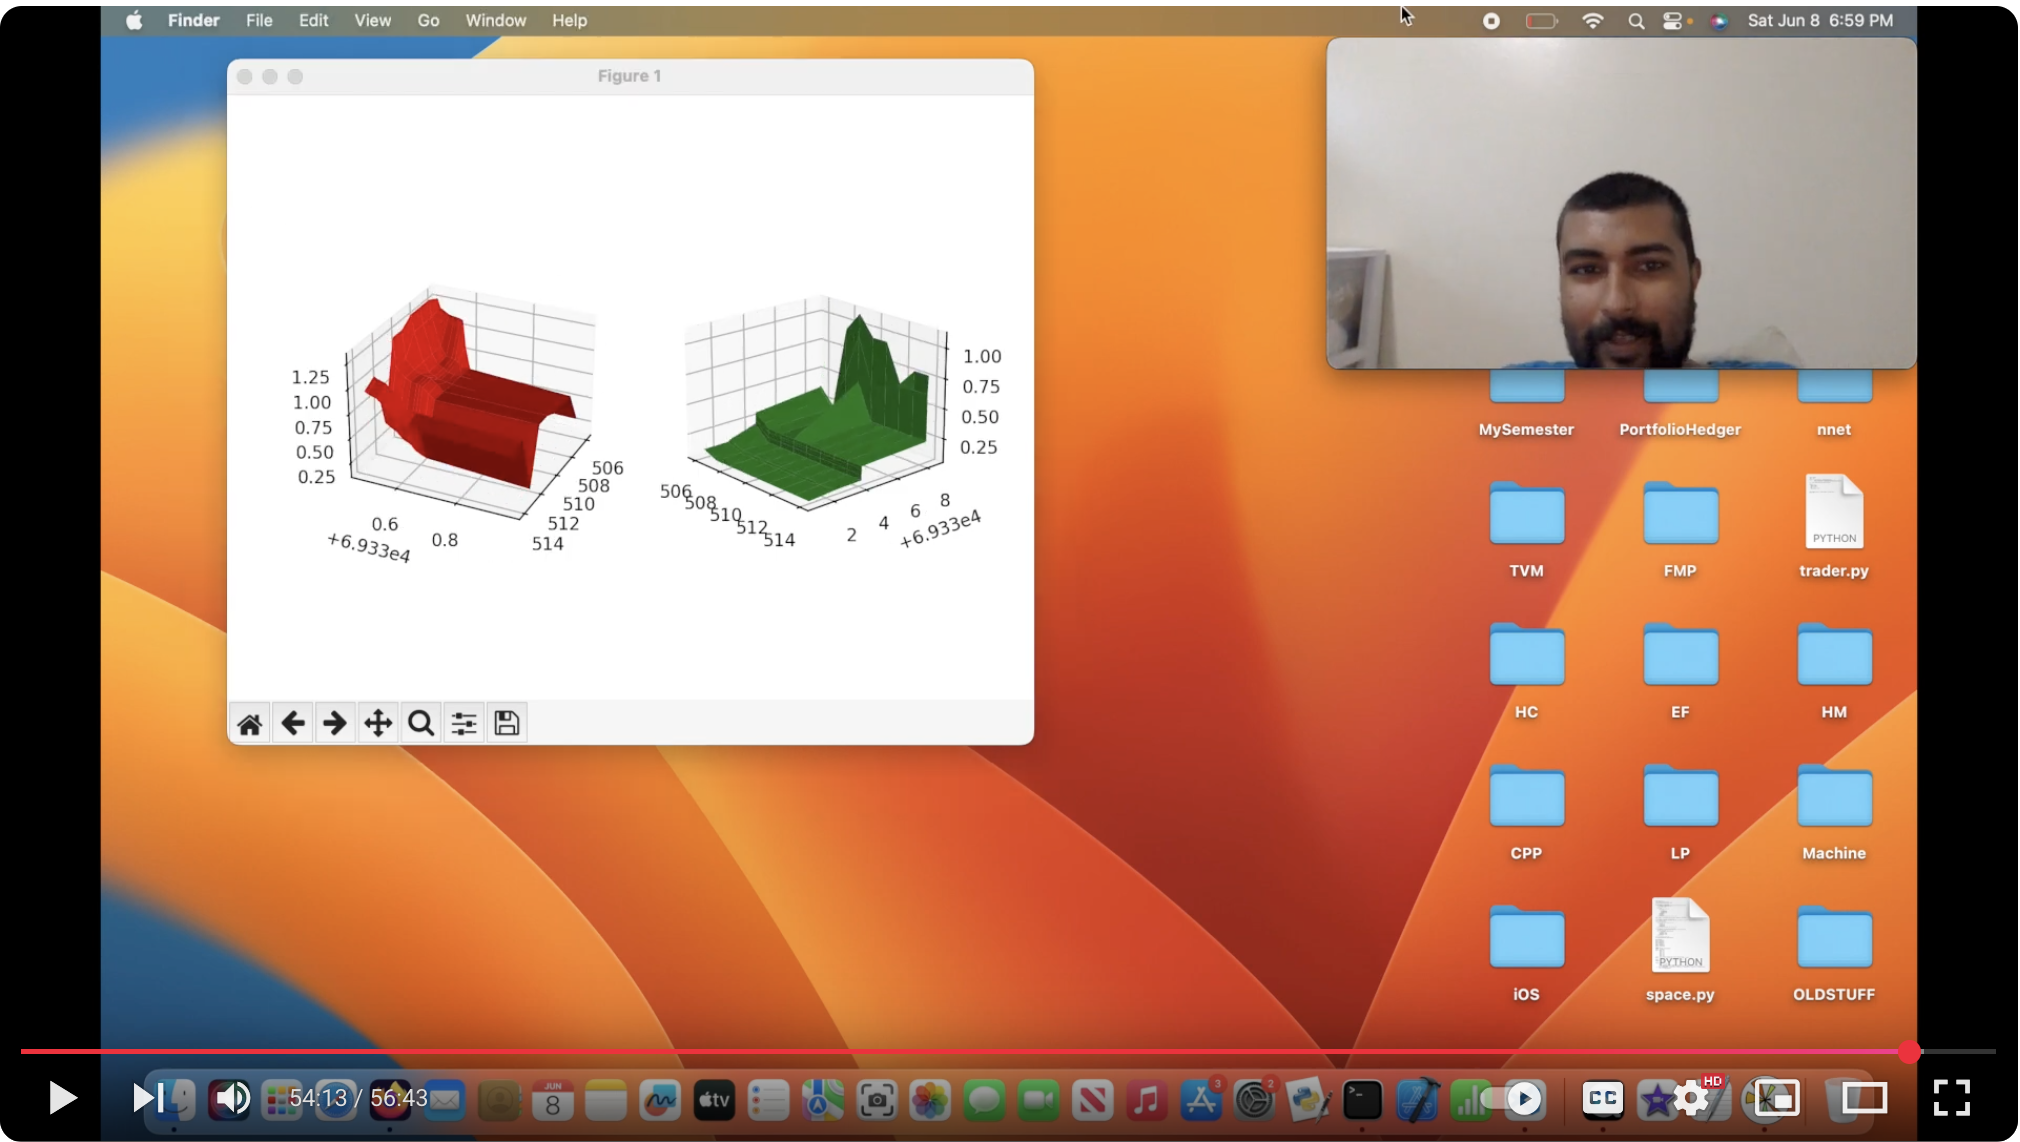This screenshot has height=1142, width=2020.
Task: Open Spotlight search in the menu bar
Action: coord(1636,20)
